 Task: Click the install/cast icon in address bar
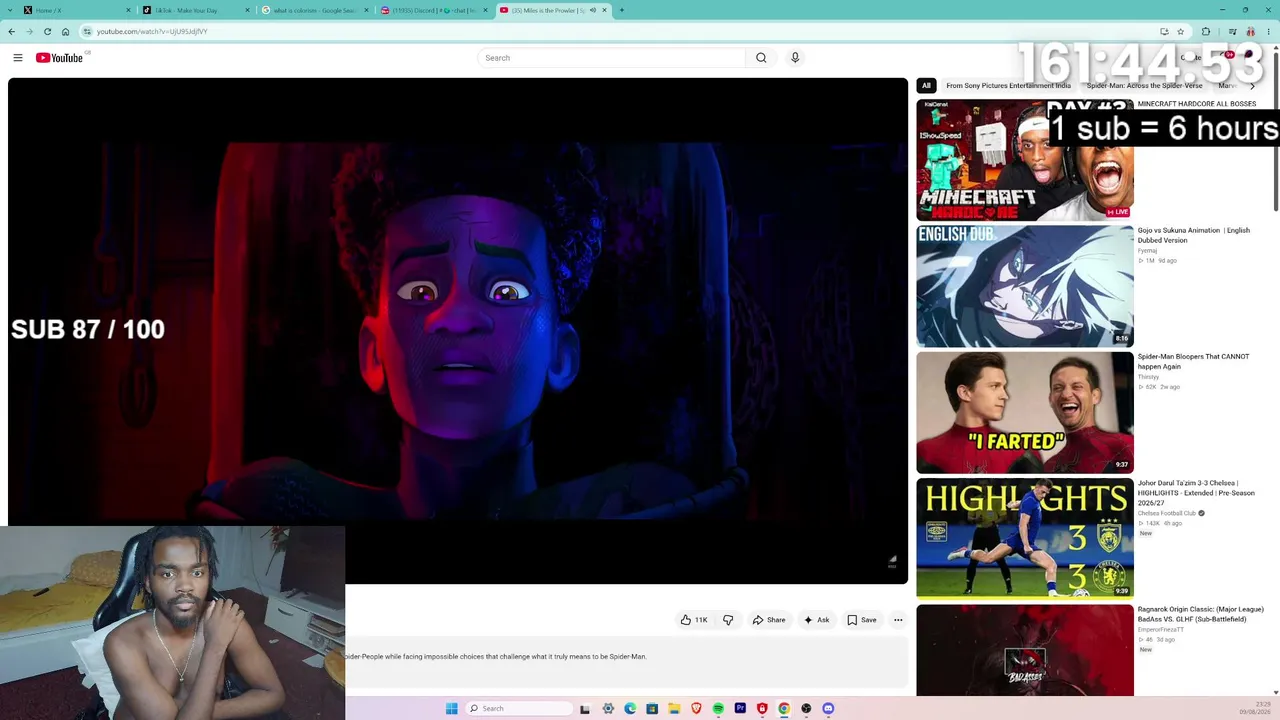coord(1164,31)
